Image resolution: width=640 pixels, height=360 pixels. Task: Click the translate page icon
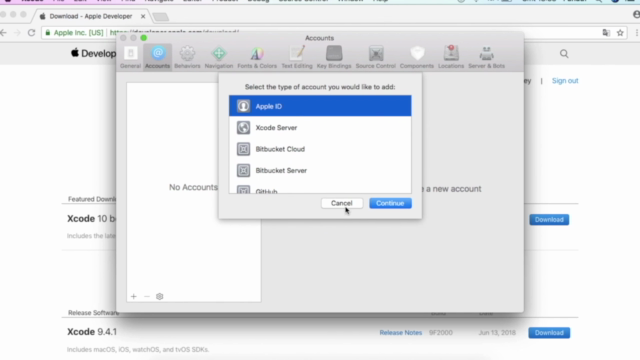point(606,33)
